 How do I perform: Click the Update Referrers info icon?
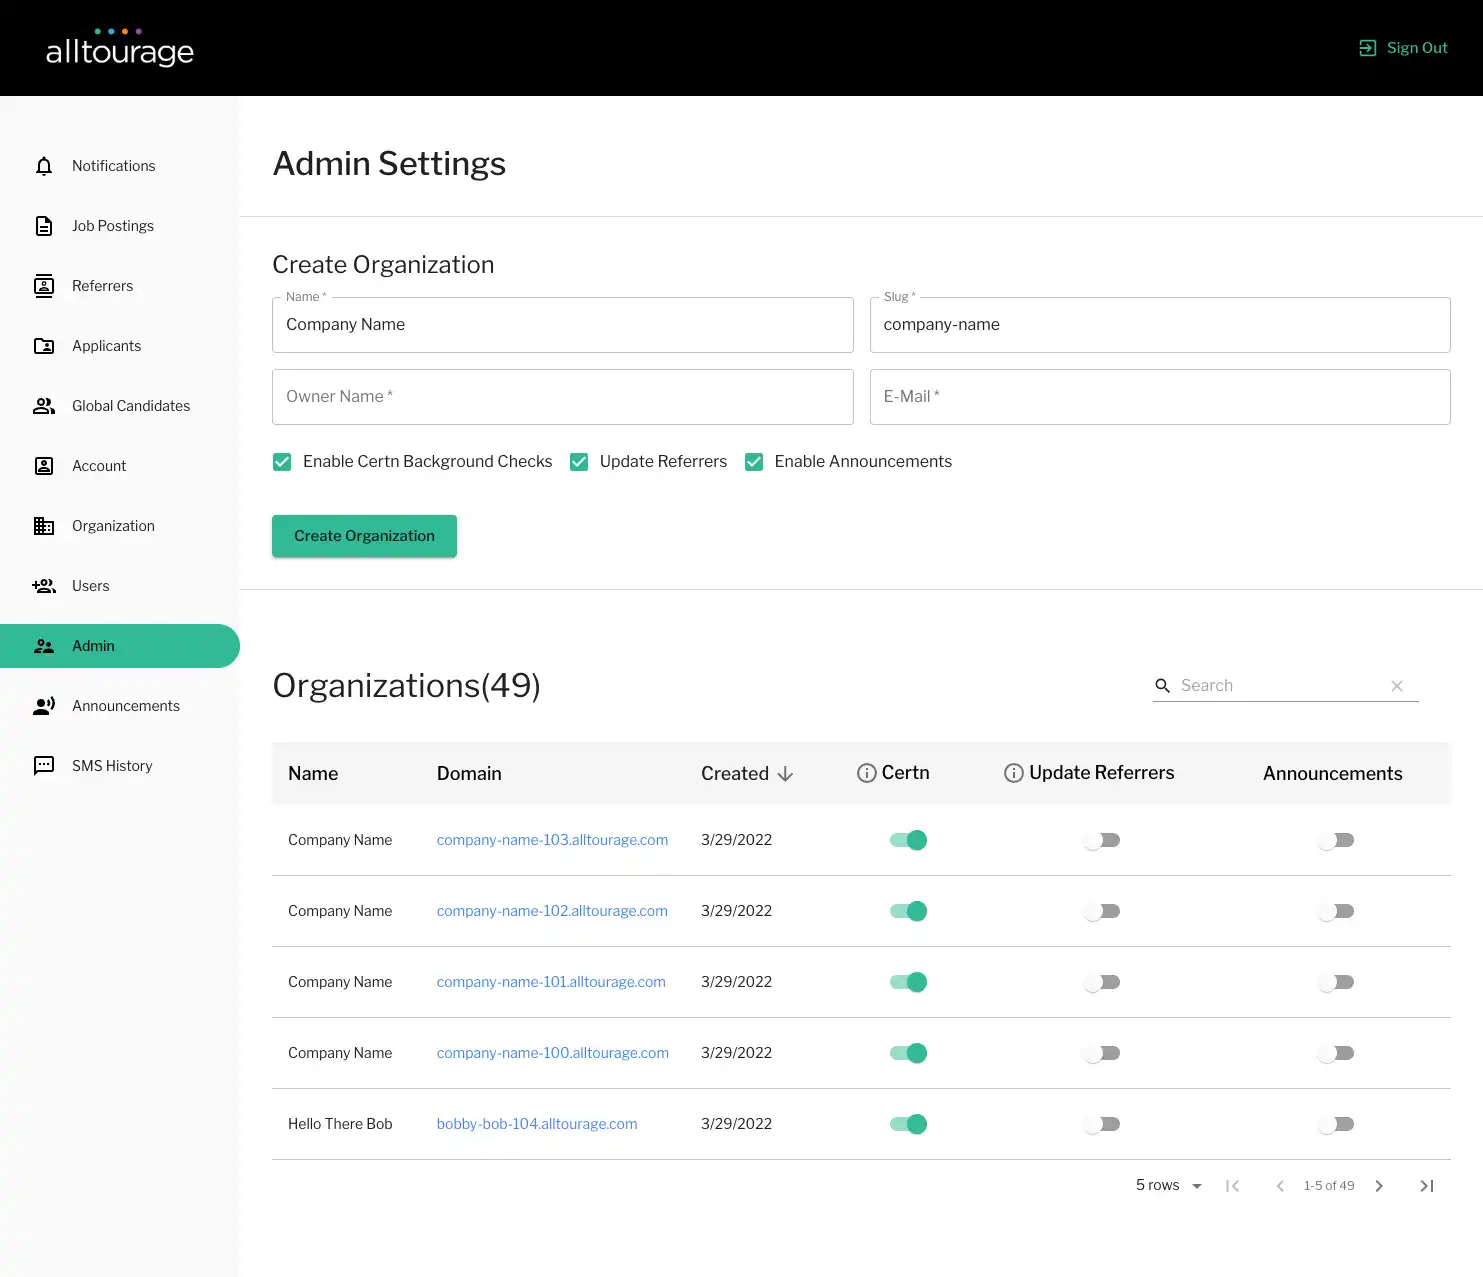1014,773
